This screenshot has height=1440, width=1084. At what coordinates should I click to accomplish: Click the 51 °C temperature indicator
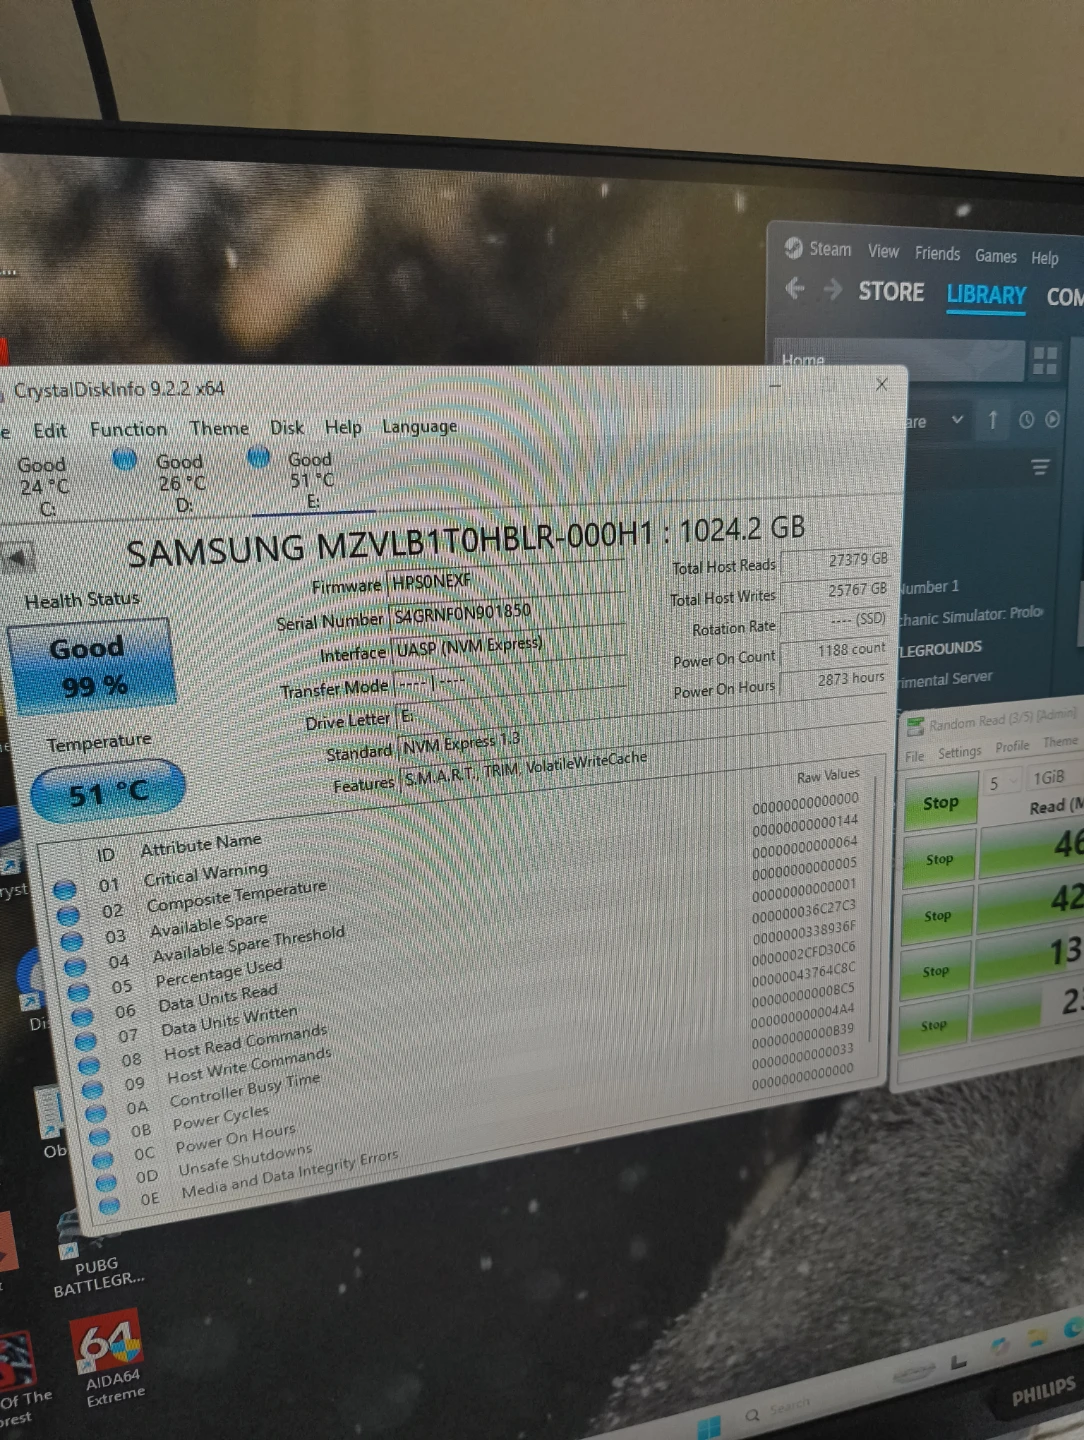click(x=108, y=792)
